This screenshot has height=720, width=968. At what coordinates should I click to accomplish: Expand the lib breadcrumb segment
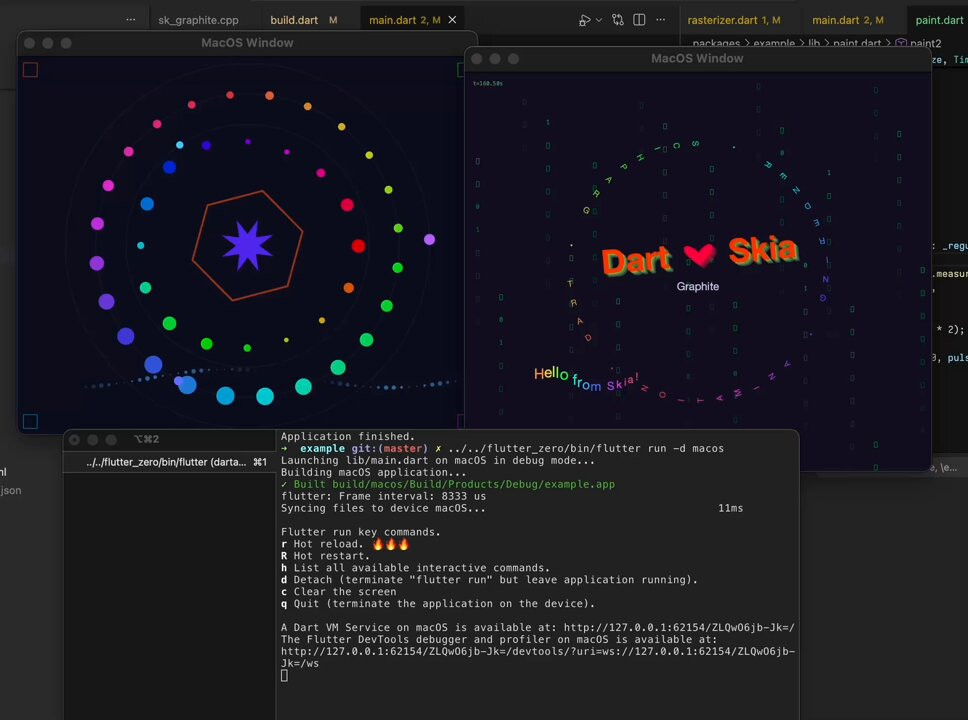click(813, 44)
